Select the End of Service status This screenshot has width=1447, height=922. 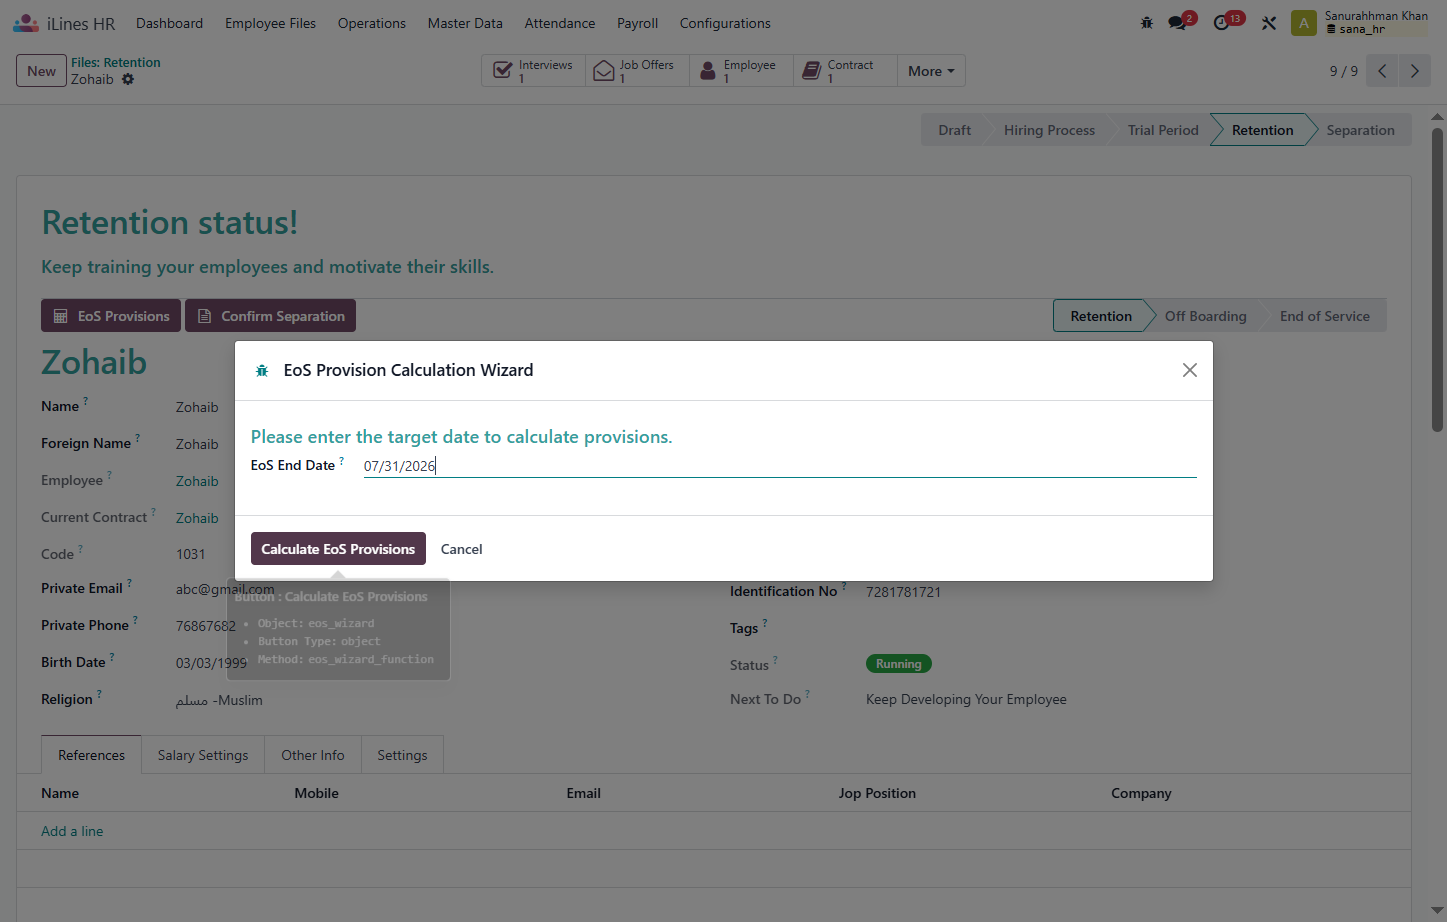pyautogui.click(x=1324, y=316)
